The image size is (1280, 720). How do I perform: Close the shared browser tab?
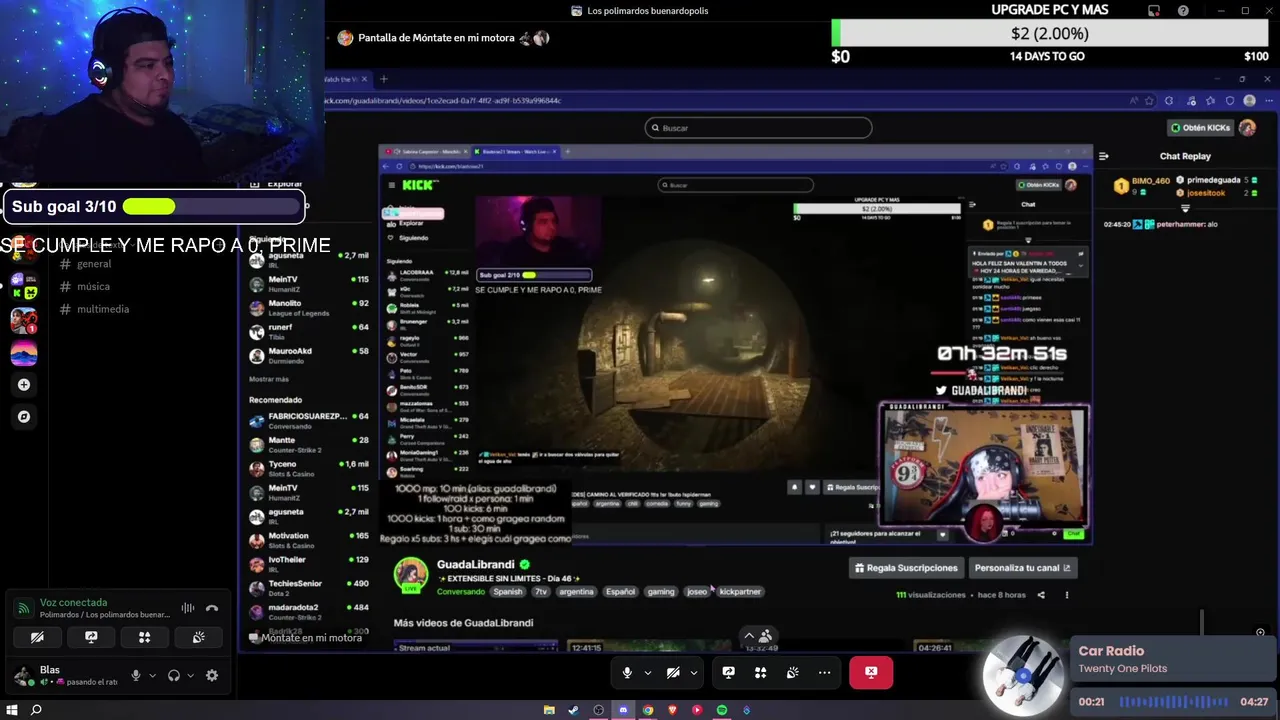click(364, 79)
